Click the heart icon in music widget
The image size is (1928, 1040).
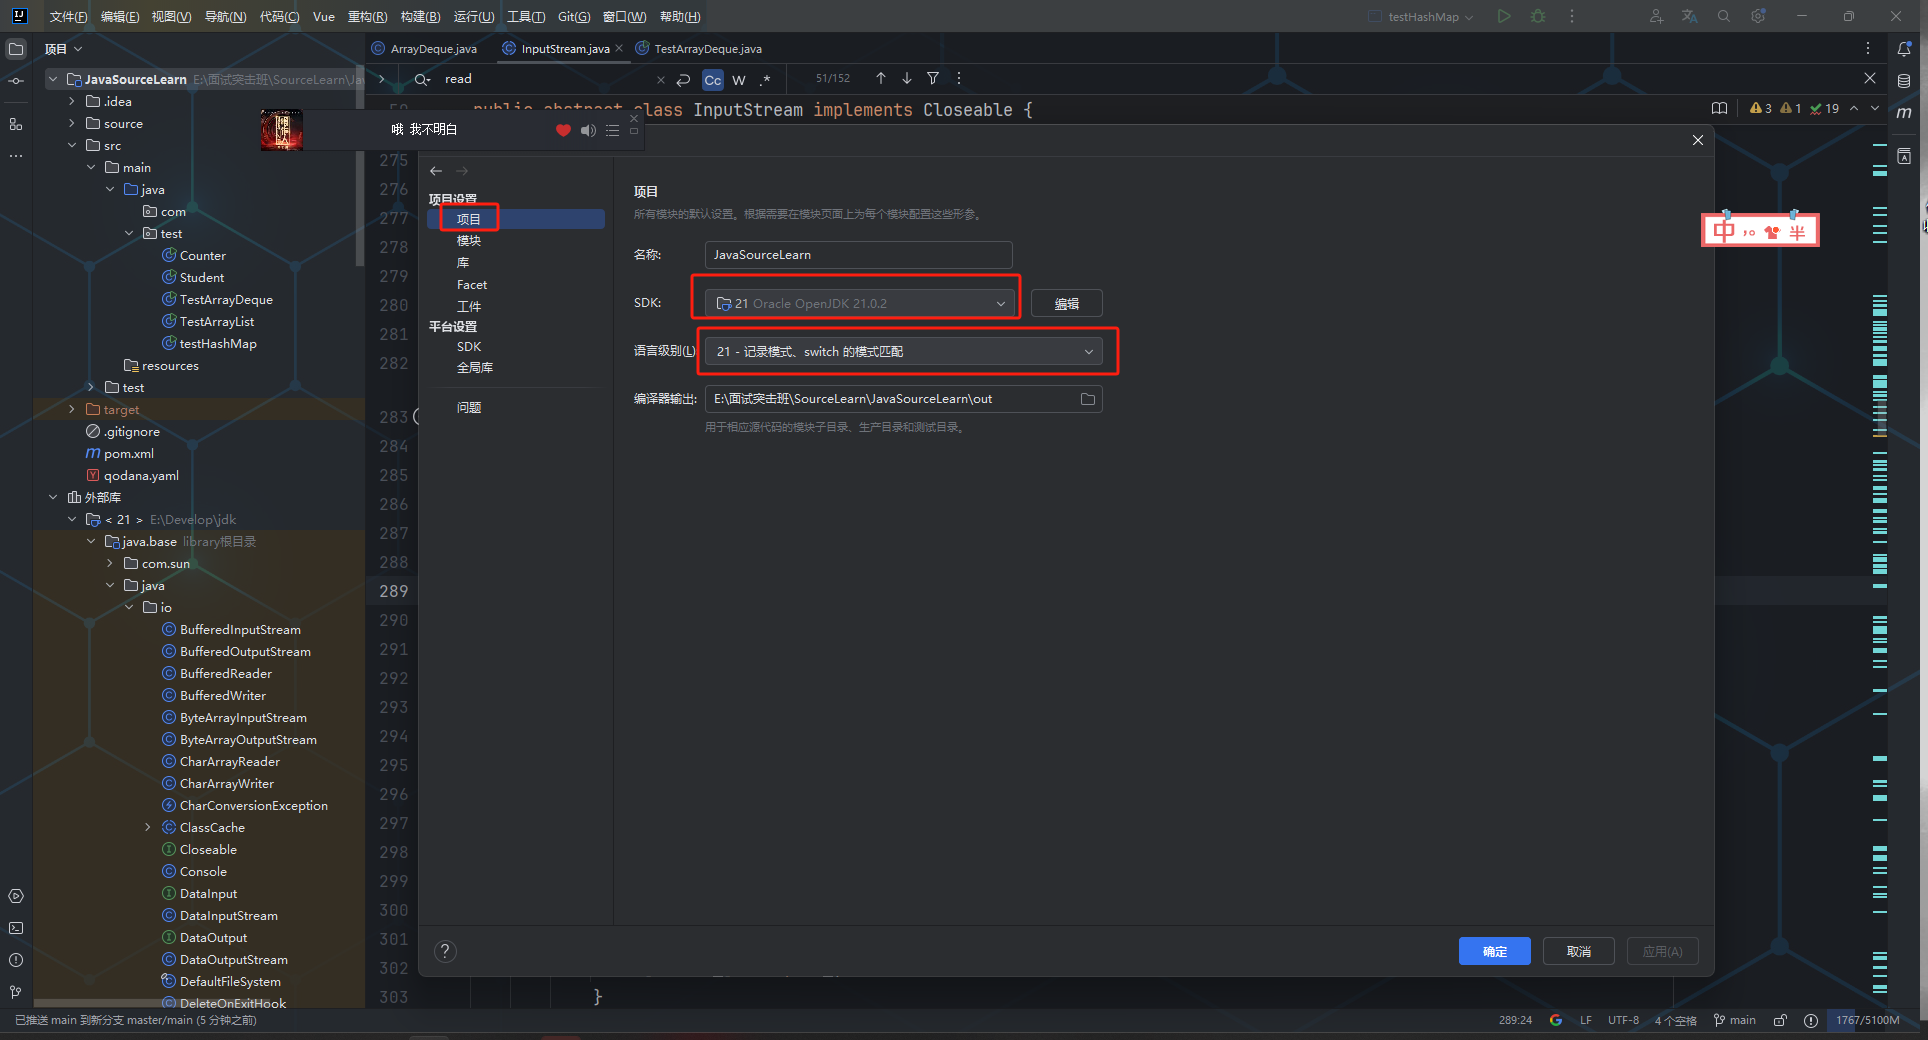coord(563,130)
